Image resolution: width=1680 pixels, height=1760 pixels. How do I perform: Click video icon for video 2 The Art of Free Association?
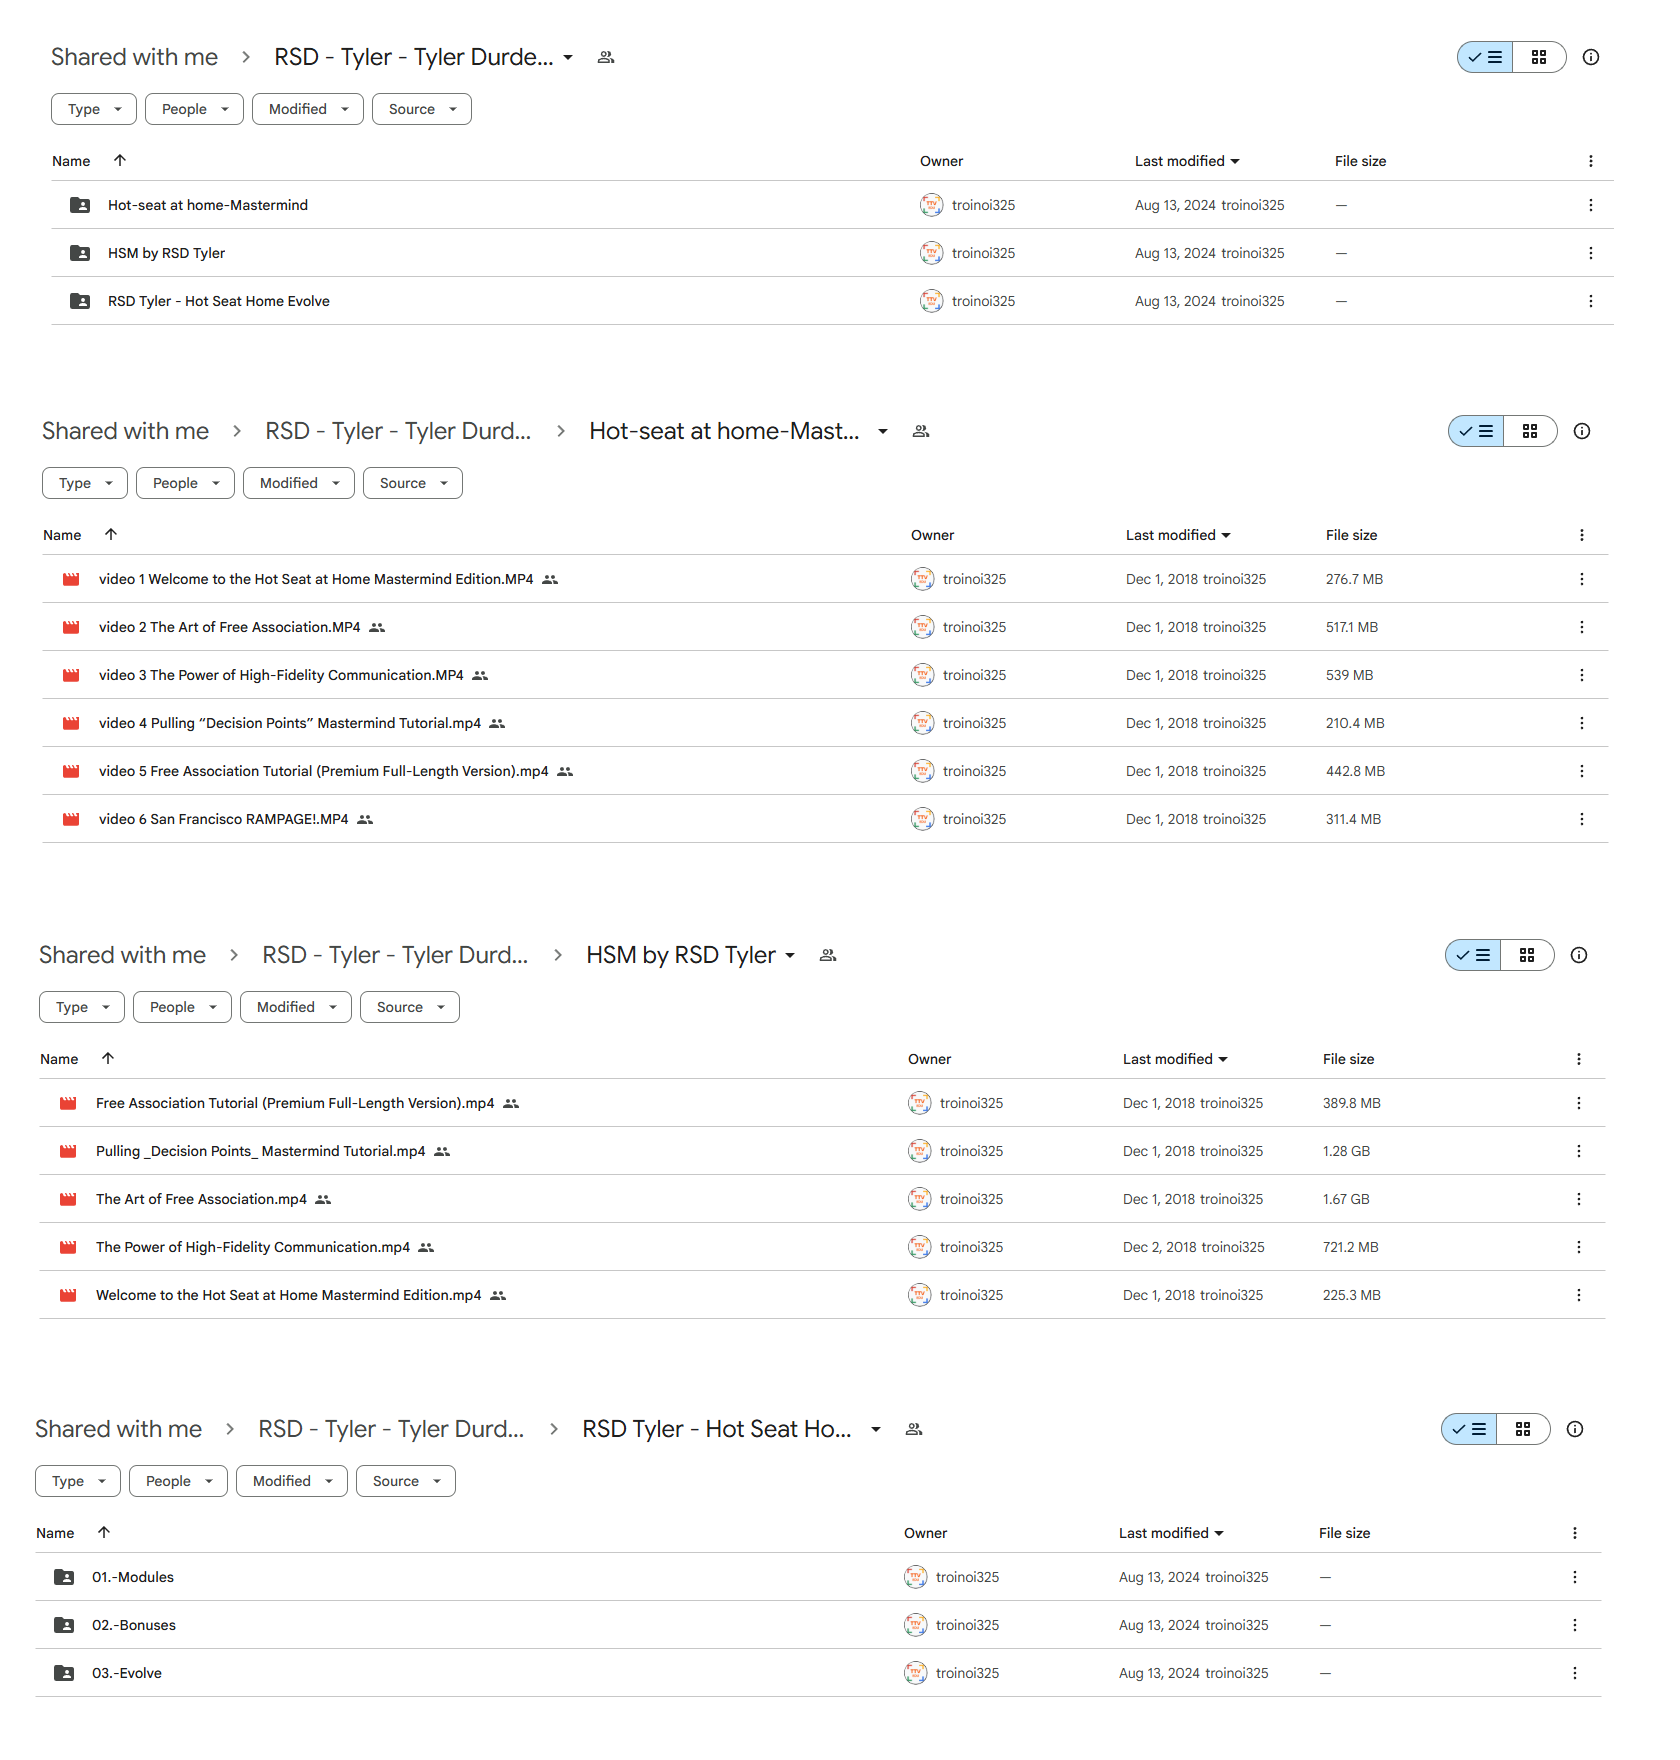tap(71, 627)
